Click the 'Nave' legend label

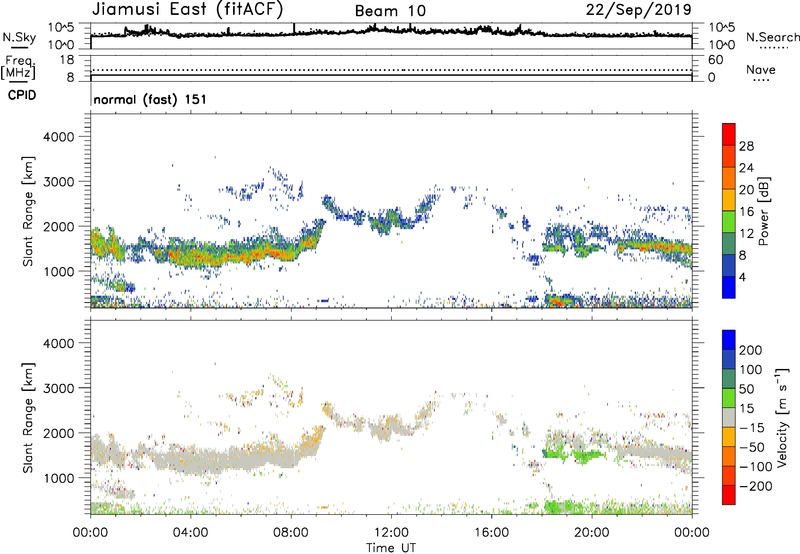tap(761, 70)
